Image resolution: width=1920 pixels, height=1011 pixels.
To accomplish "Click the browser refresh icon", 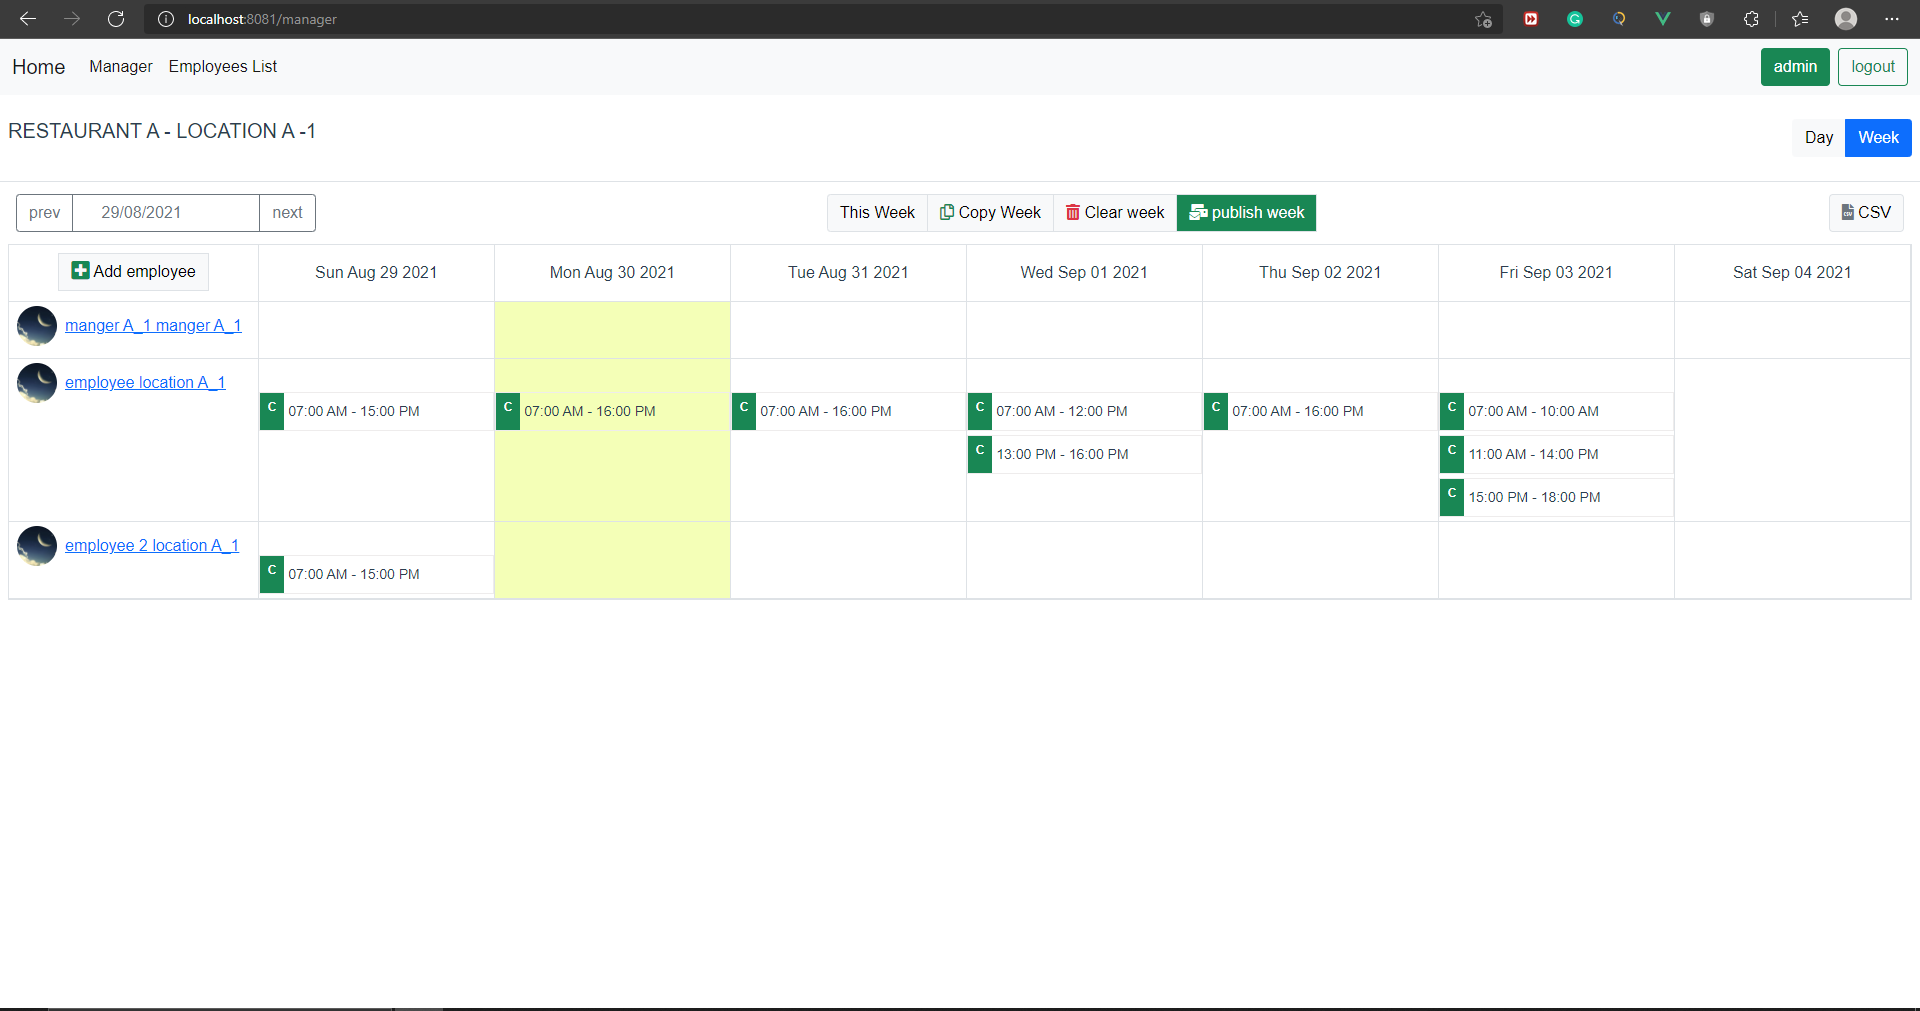I will click(116, 18).
